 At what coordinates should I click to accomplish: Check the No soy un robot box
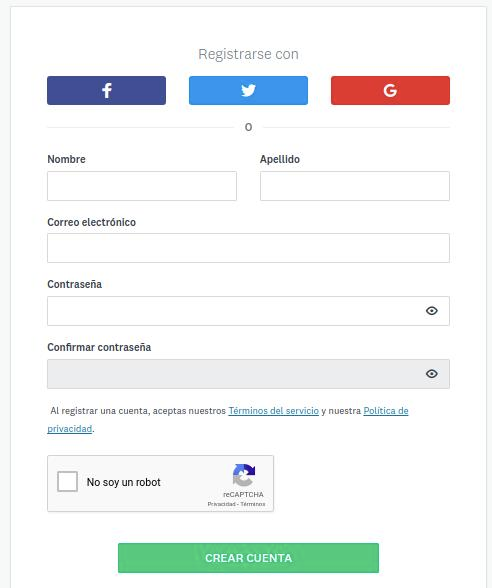click(68, 482)
